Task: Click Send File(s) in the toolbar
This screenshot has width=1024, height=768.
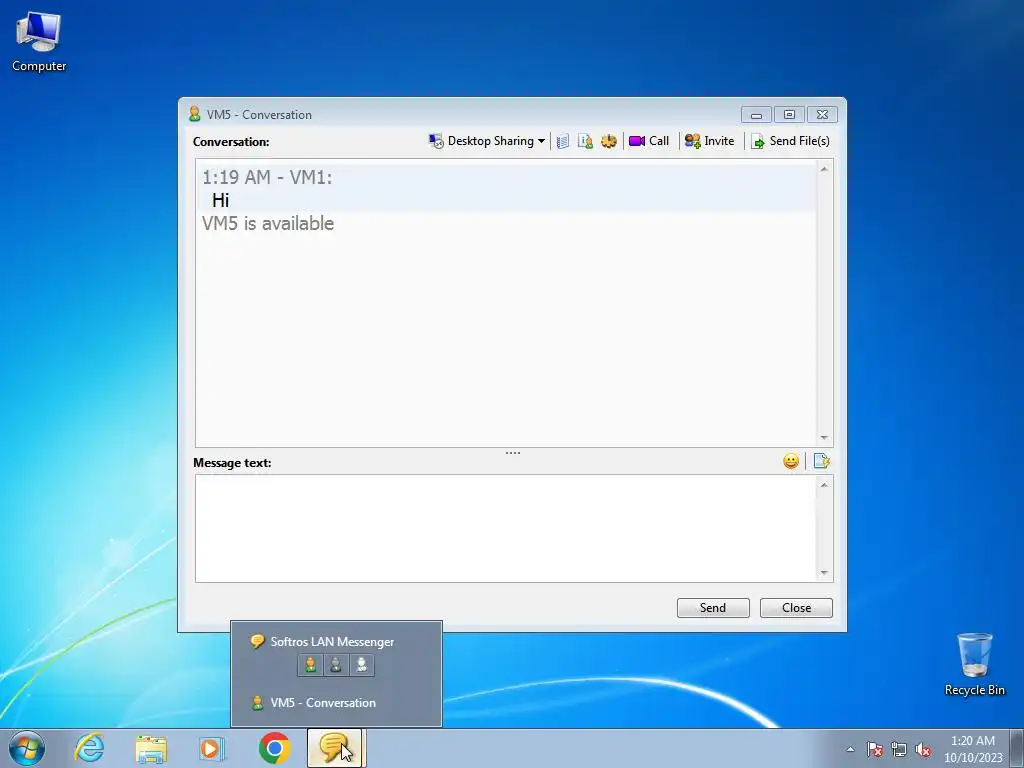Action: pyautogui.click(x=790, y=141)
